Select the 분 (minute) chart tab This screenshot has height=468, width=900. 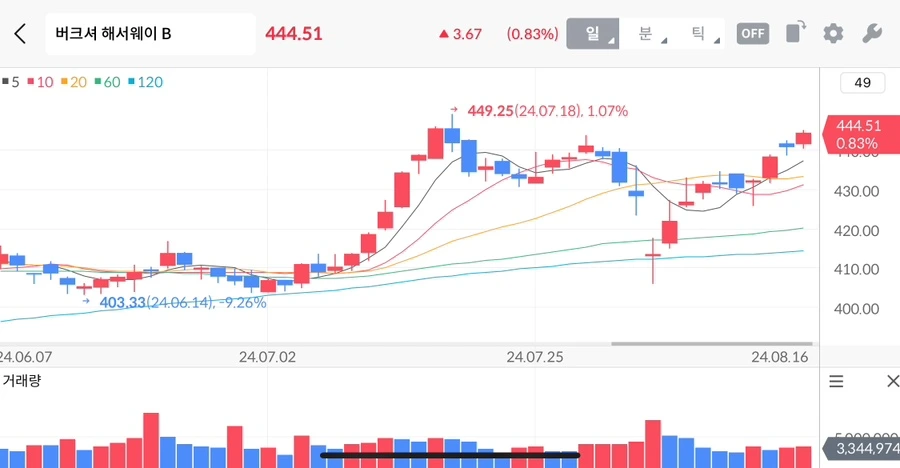click(x=645, y=34)
